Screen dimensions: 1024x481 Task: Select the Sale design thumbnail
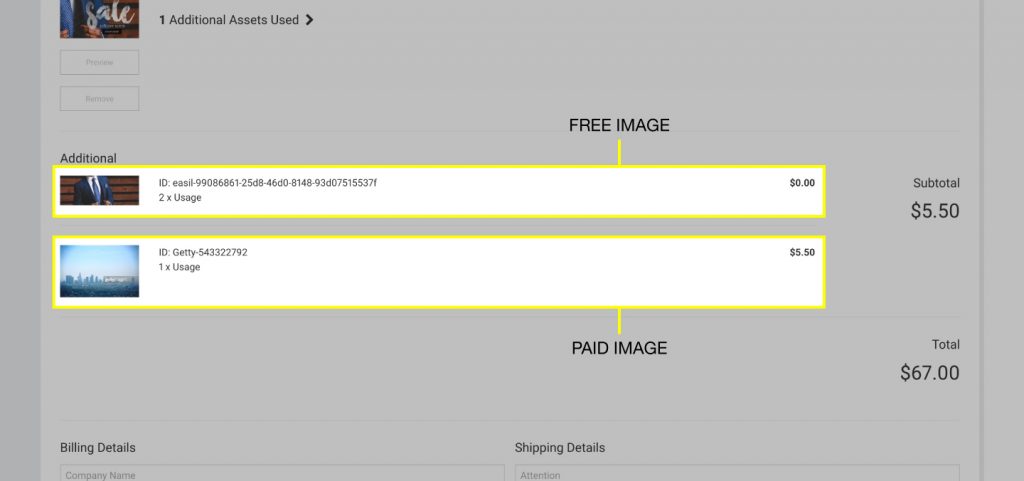pyautogui.click(x=99, y=18)
